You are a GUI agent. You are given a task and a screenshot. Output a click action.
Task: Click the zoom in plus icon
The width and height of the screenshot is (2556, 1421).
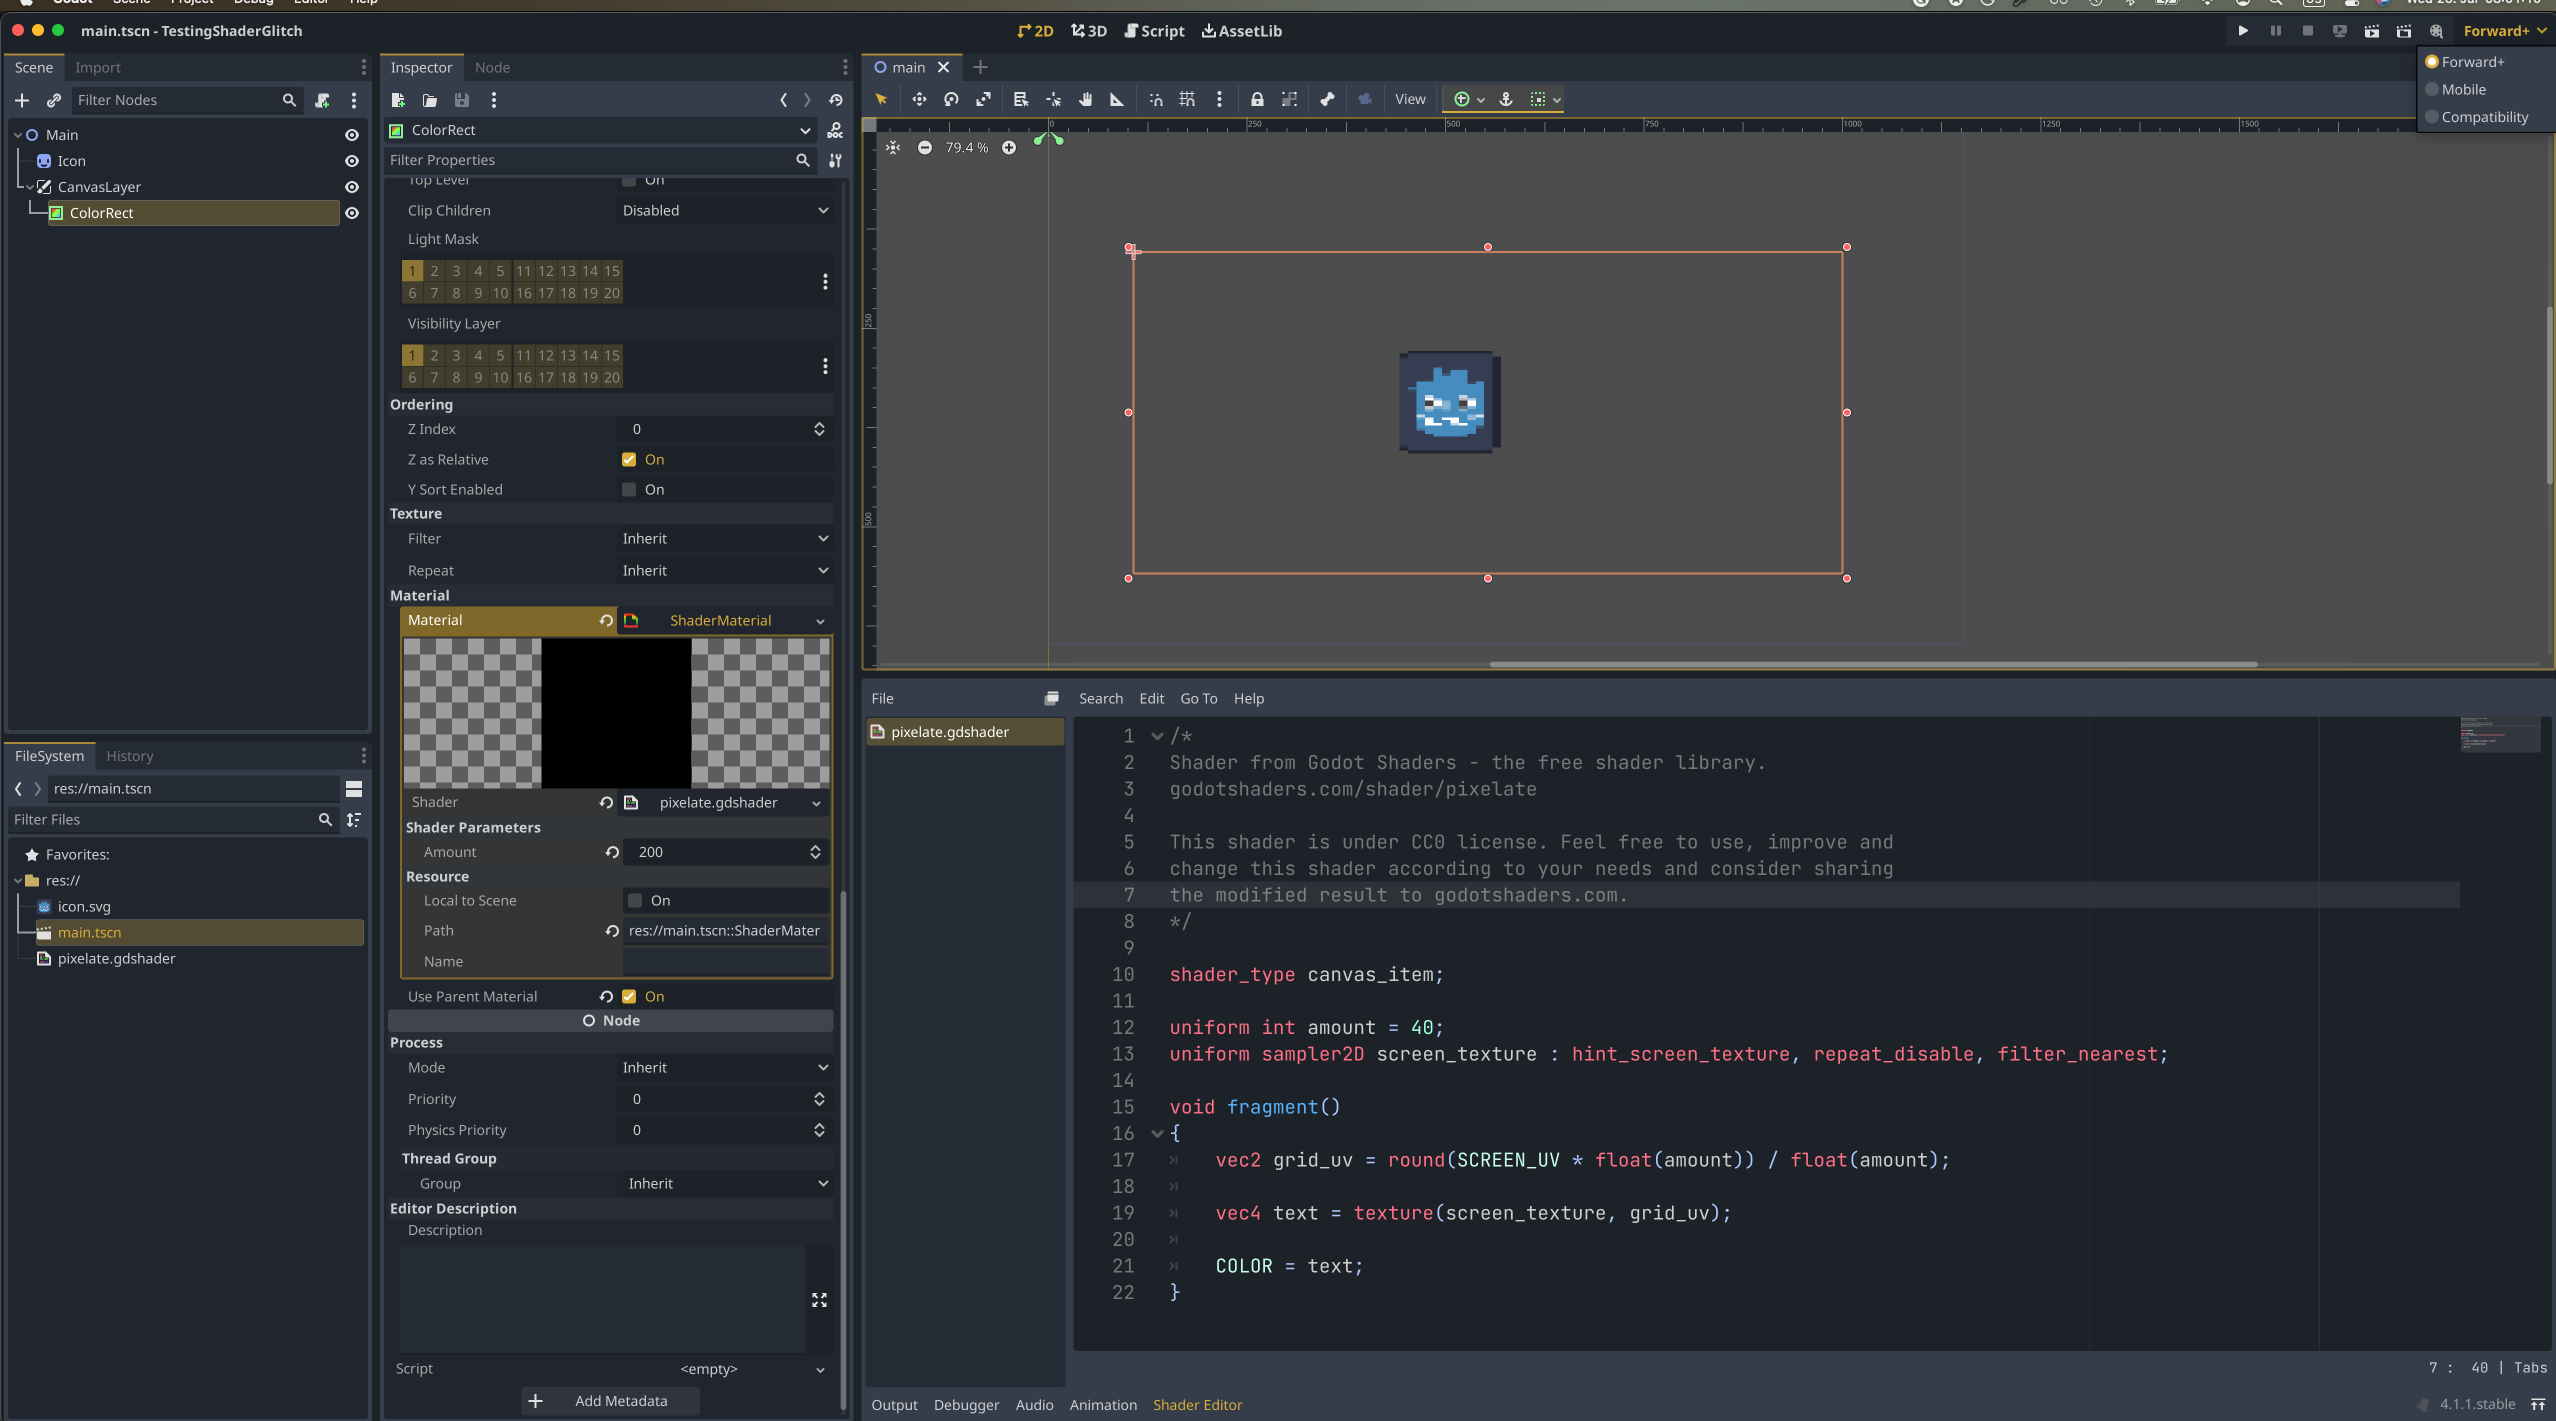(1009, 147)
